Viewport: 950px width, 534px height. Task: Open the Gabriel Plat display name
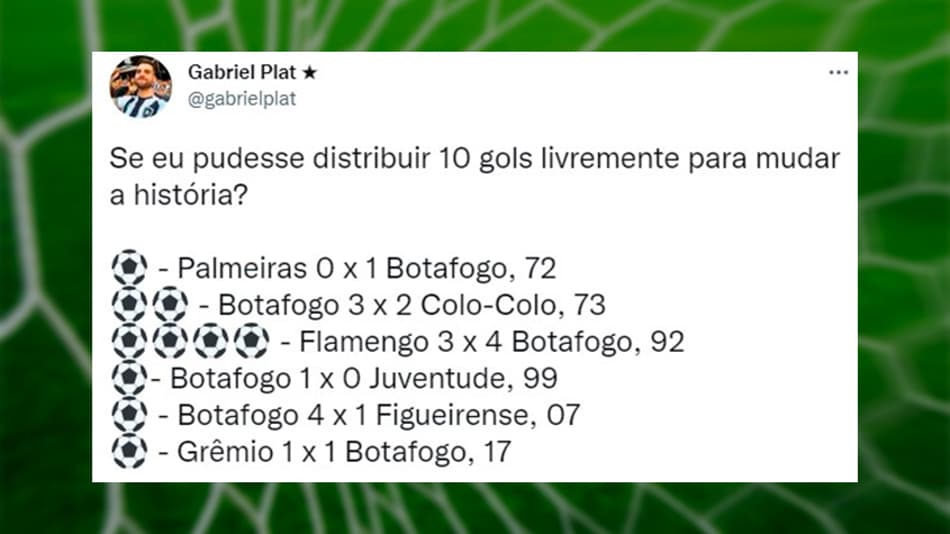click(242, 72)
